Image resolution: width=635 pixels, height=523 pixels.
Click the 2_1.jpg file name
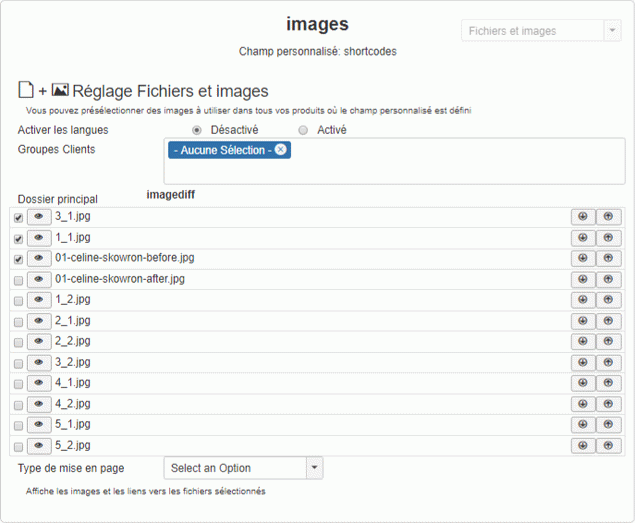[x=72, y=321]
